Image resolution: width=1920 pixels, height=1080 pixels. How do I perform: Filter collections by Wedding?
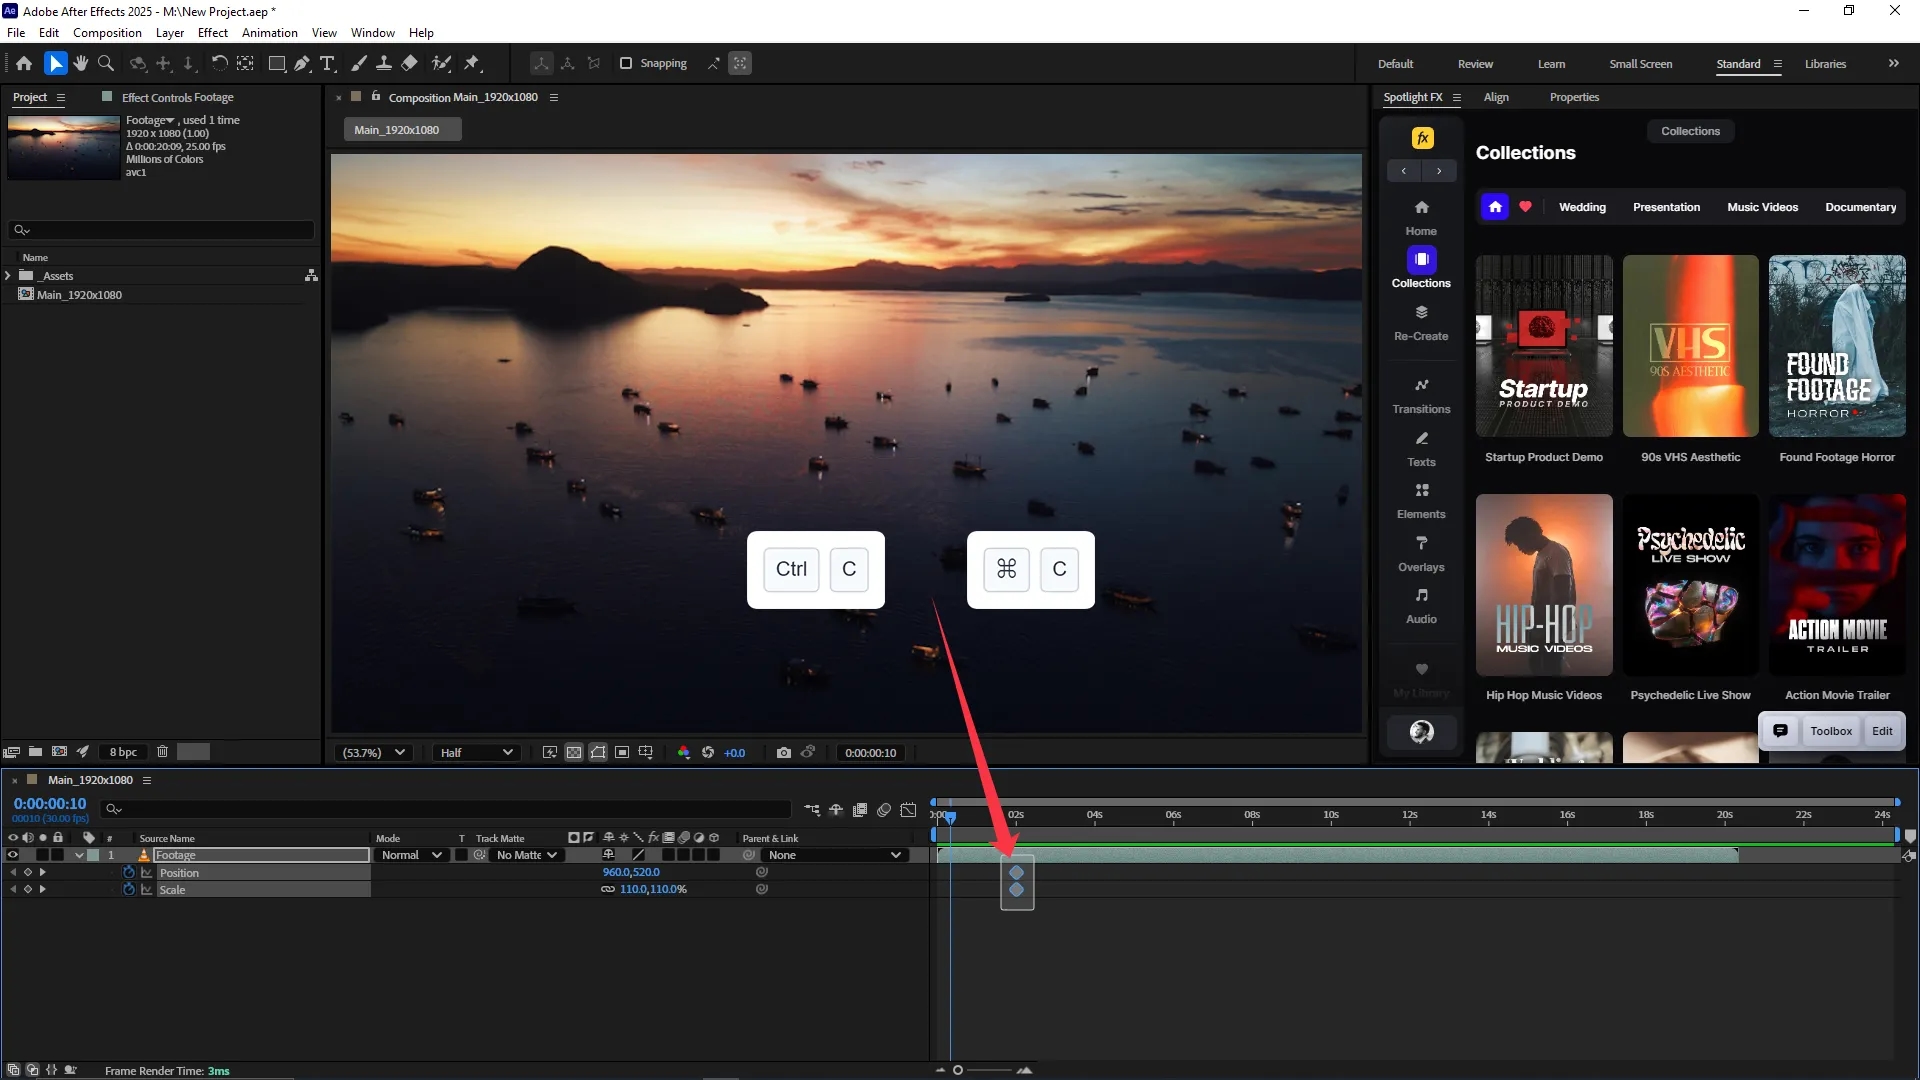click(x=1582, y=207)
